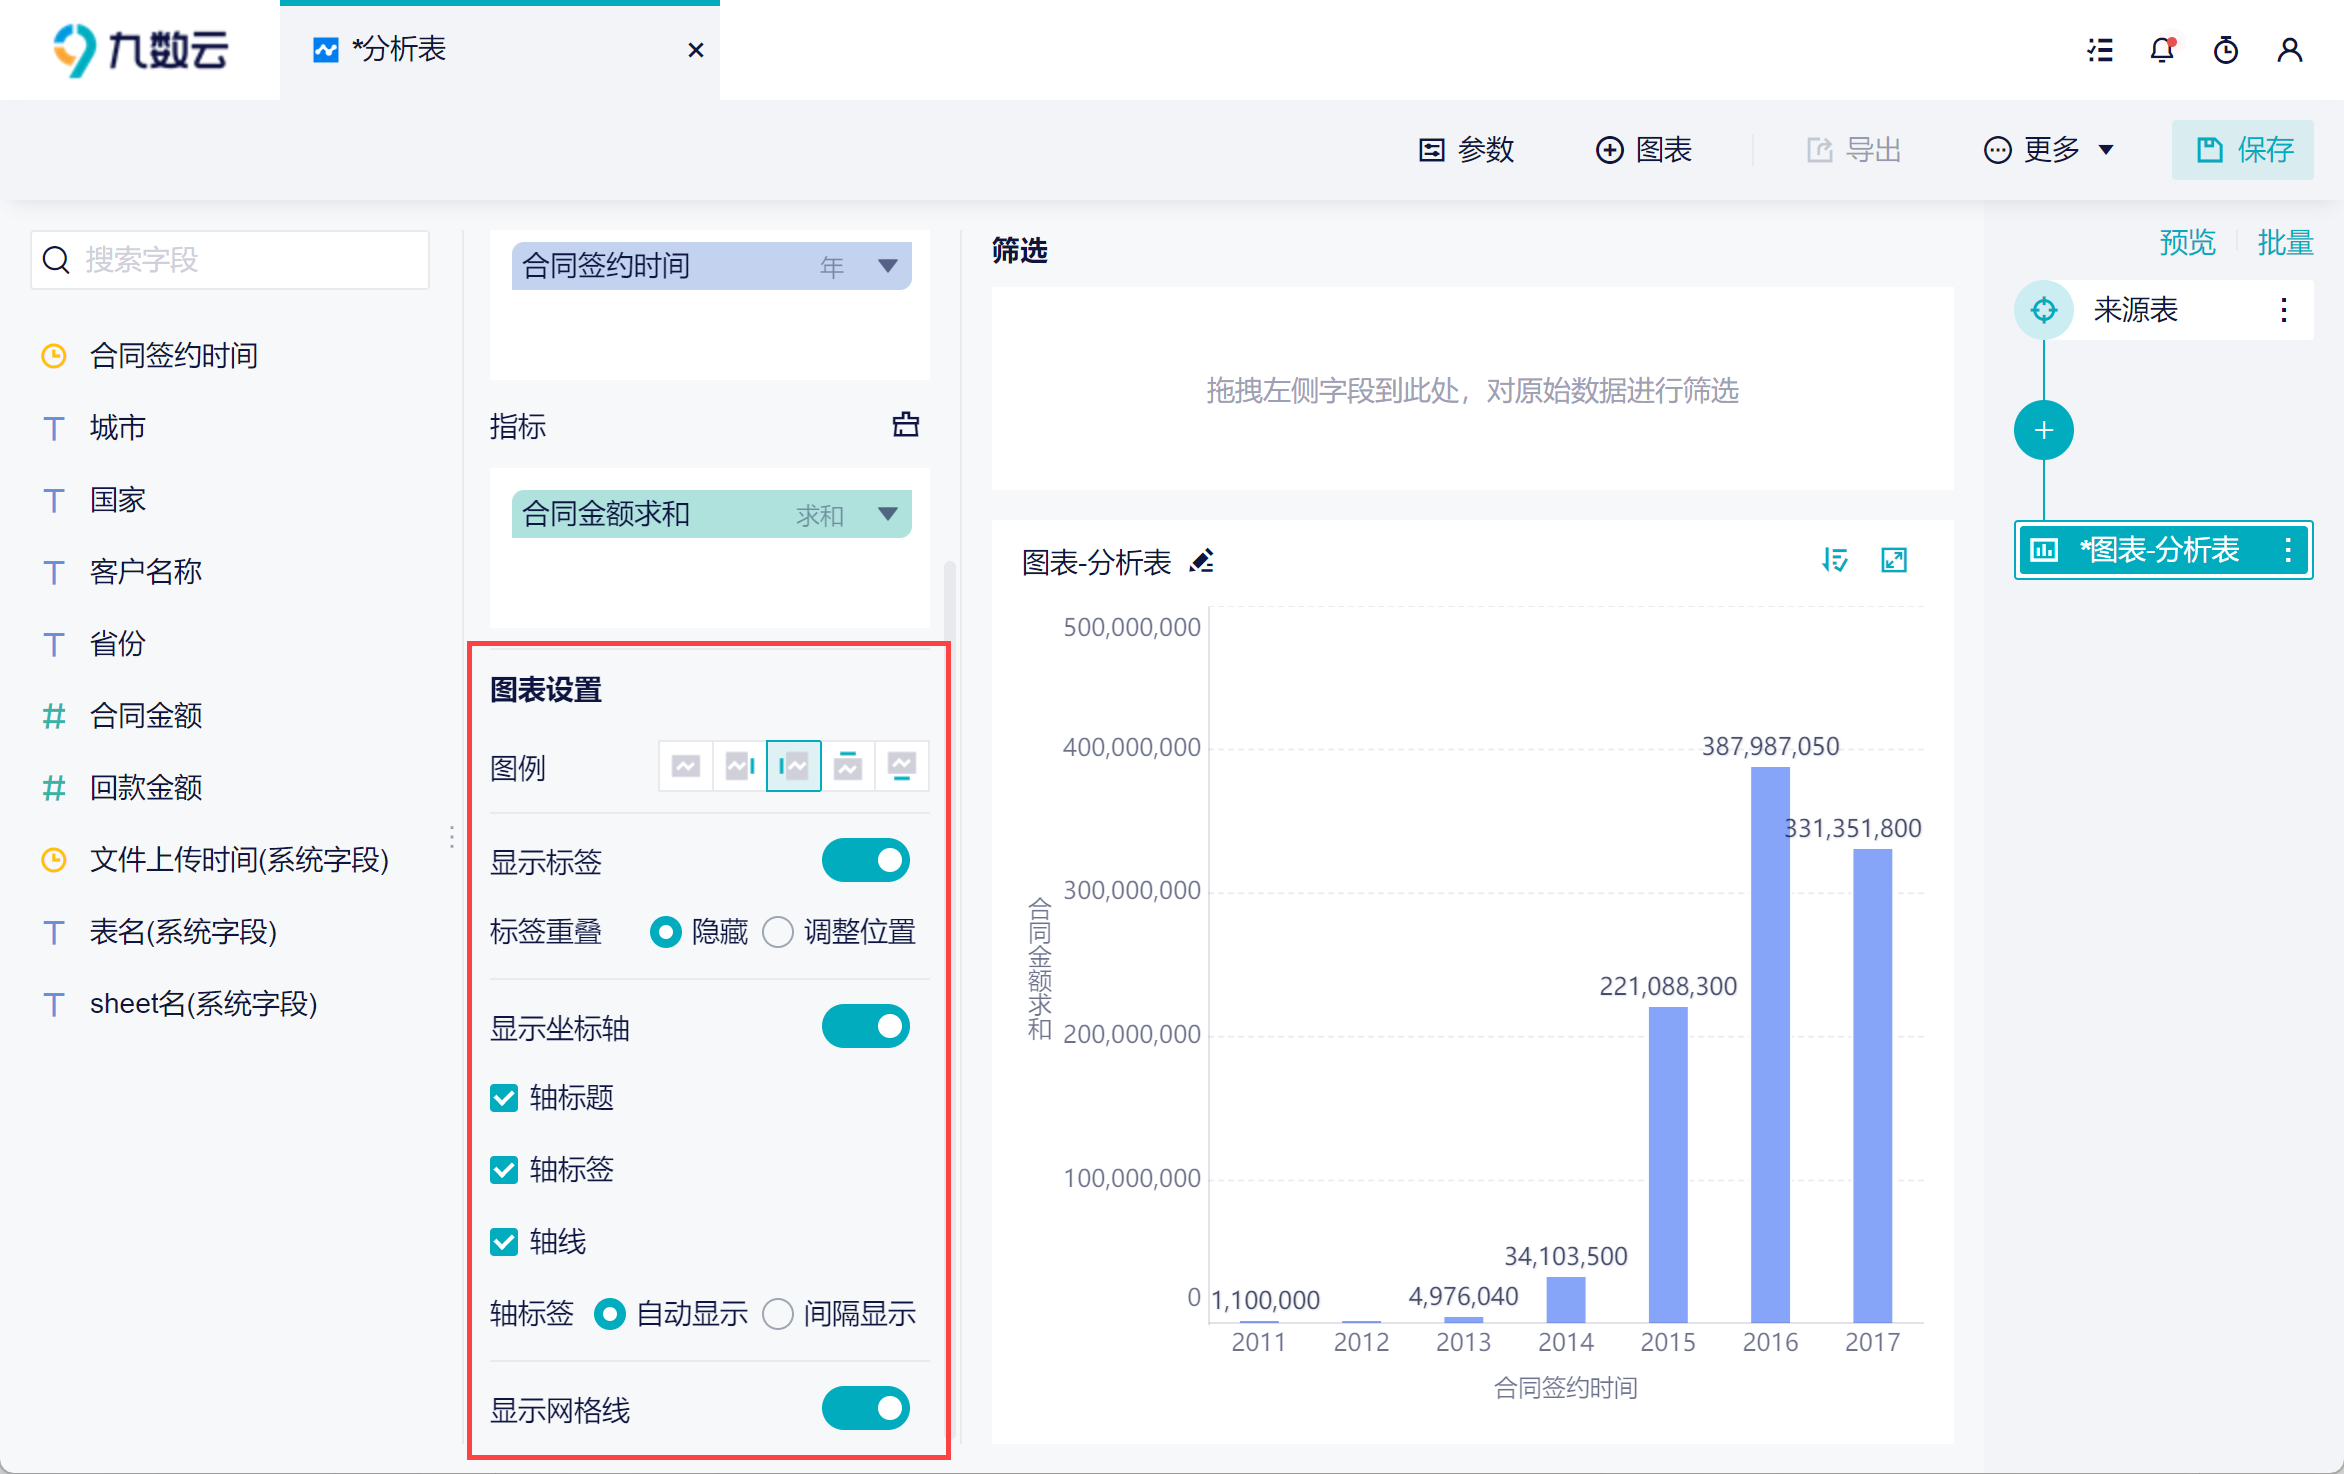The width and height of the screenshot is (2344, 1474).
Task: Toggle the 显示标签 switch
Action: click(865, 861)
